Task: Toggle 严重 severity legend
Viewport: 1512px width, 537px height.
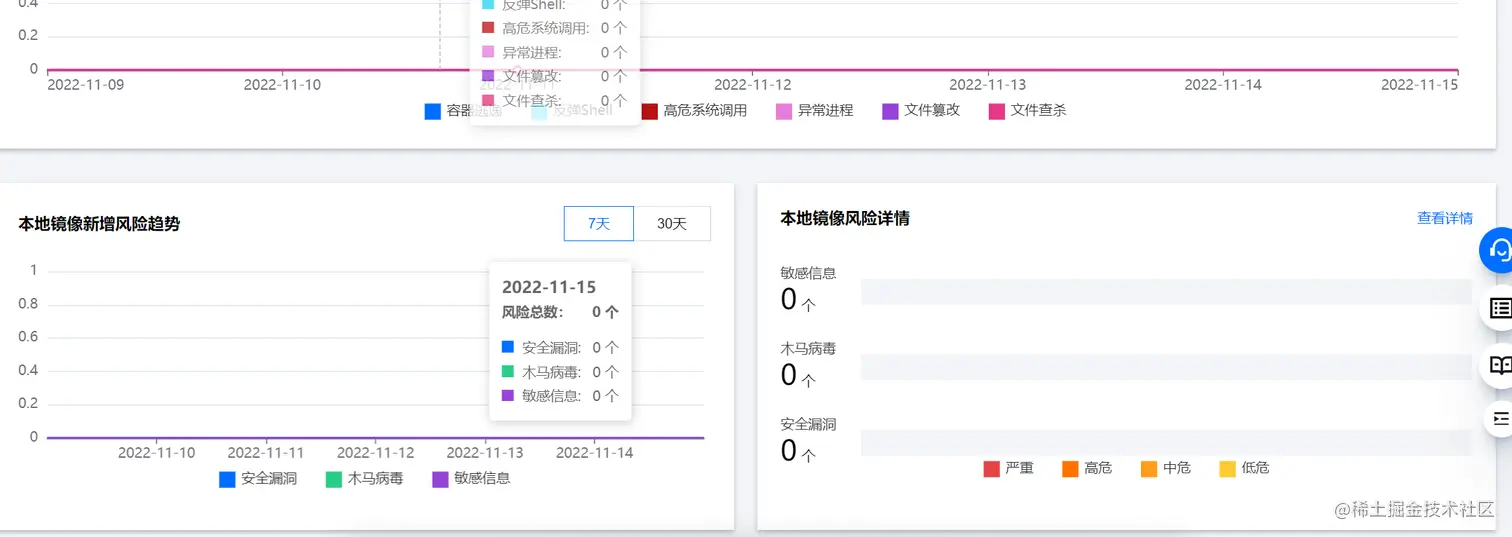Action: click(x=1009, y=468)
